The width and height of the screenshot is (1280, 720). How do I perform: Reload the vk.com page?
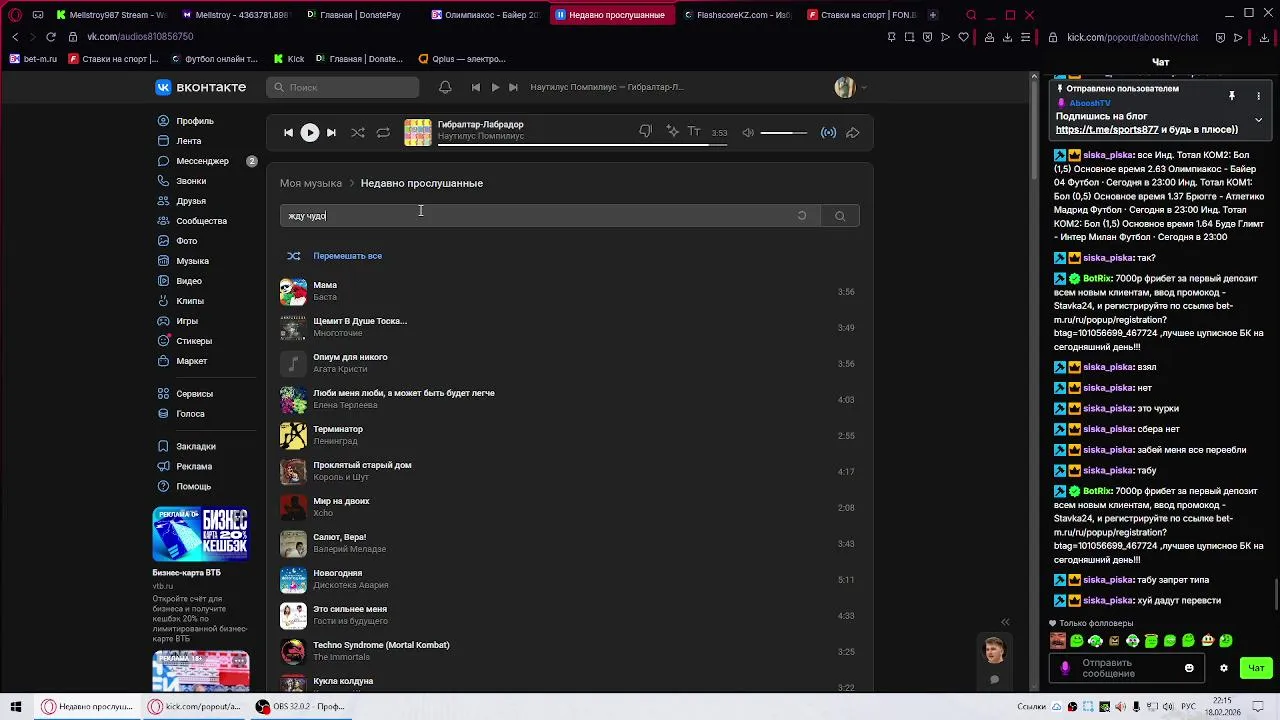51,37
